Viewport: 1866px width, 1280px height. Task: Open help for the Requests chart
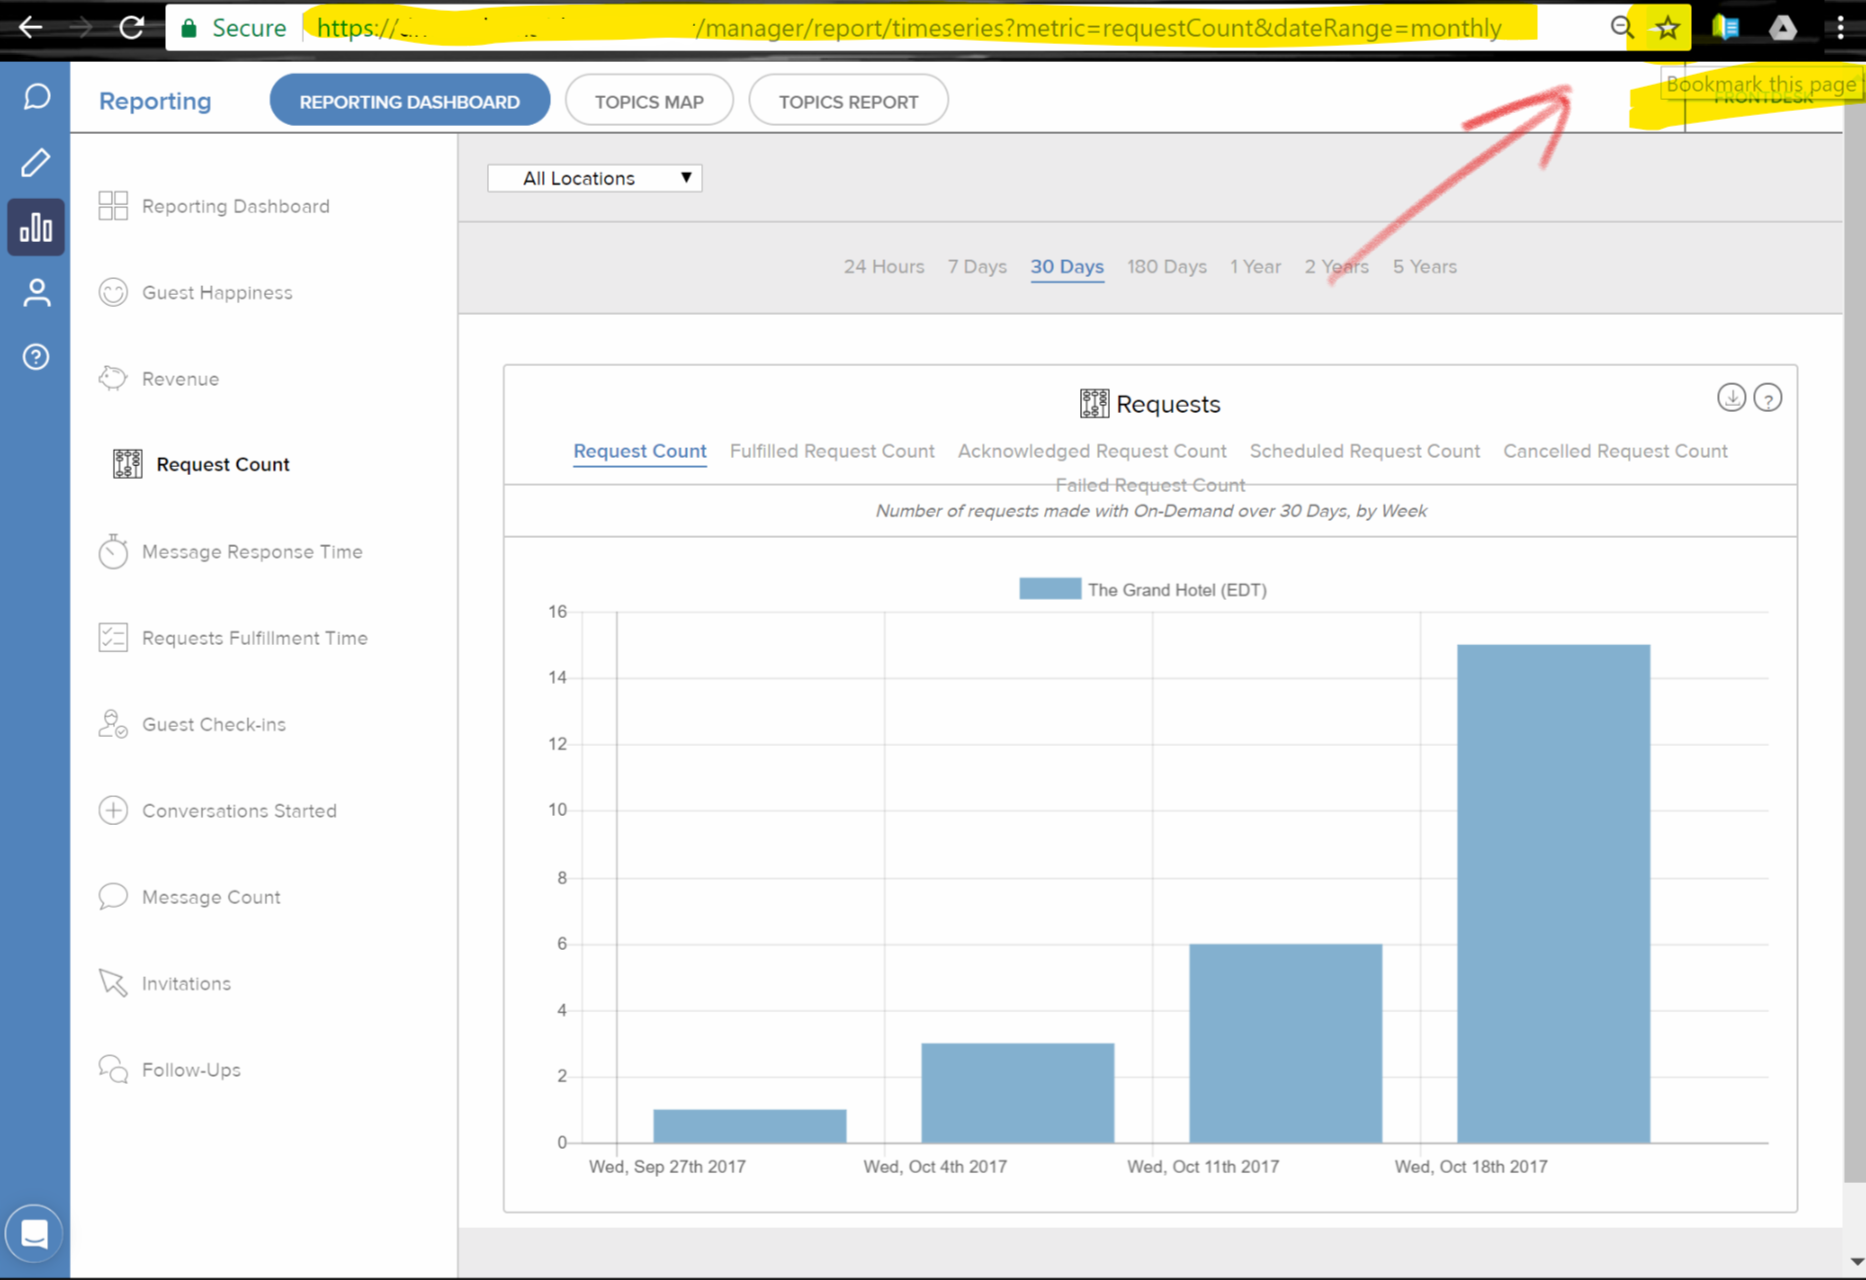[x=1768, y=398]
